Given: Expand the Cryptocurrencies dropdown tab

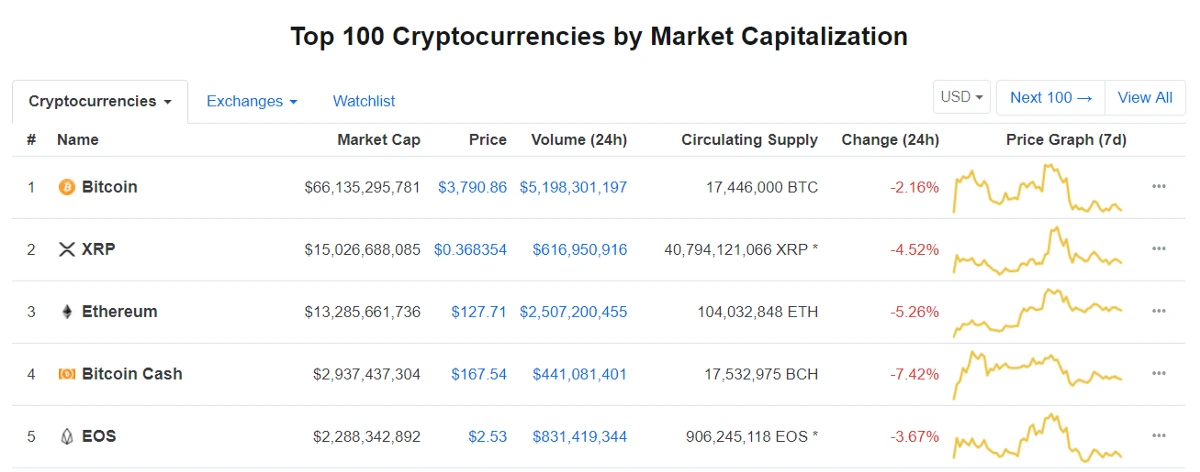Looking at the screenshot, I should coord(100,101).
